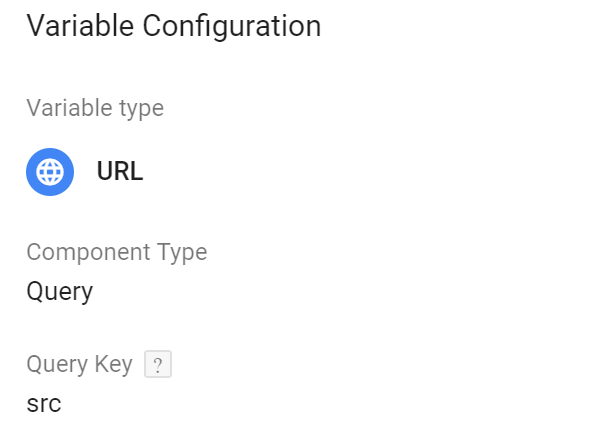This screenshot has height=439, width=597.
Task: Open variable type selection via URL label
Action: [120, 171]
